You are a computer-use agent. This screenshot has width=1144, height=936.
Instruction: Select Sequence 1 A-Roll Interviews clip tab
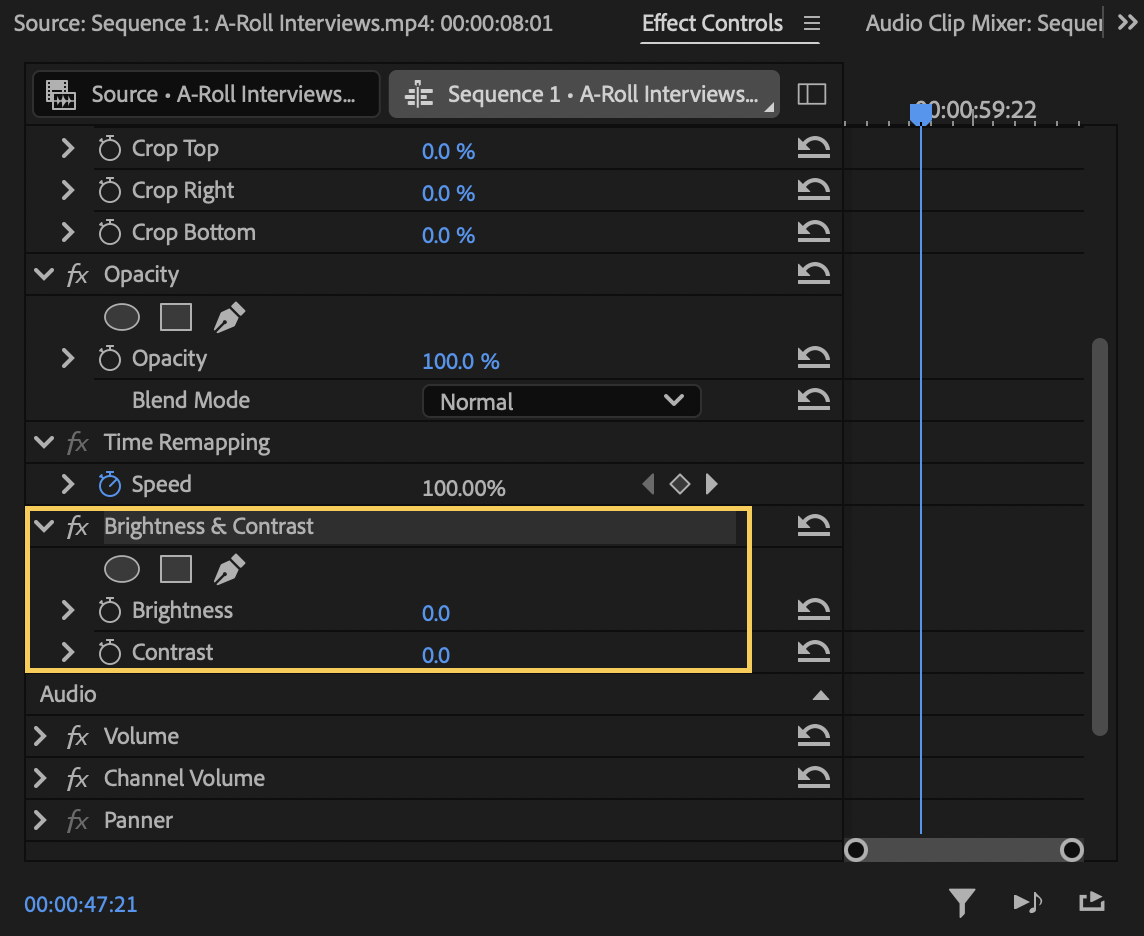584,94
